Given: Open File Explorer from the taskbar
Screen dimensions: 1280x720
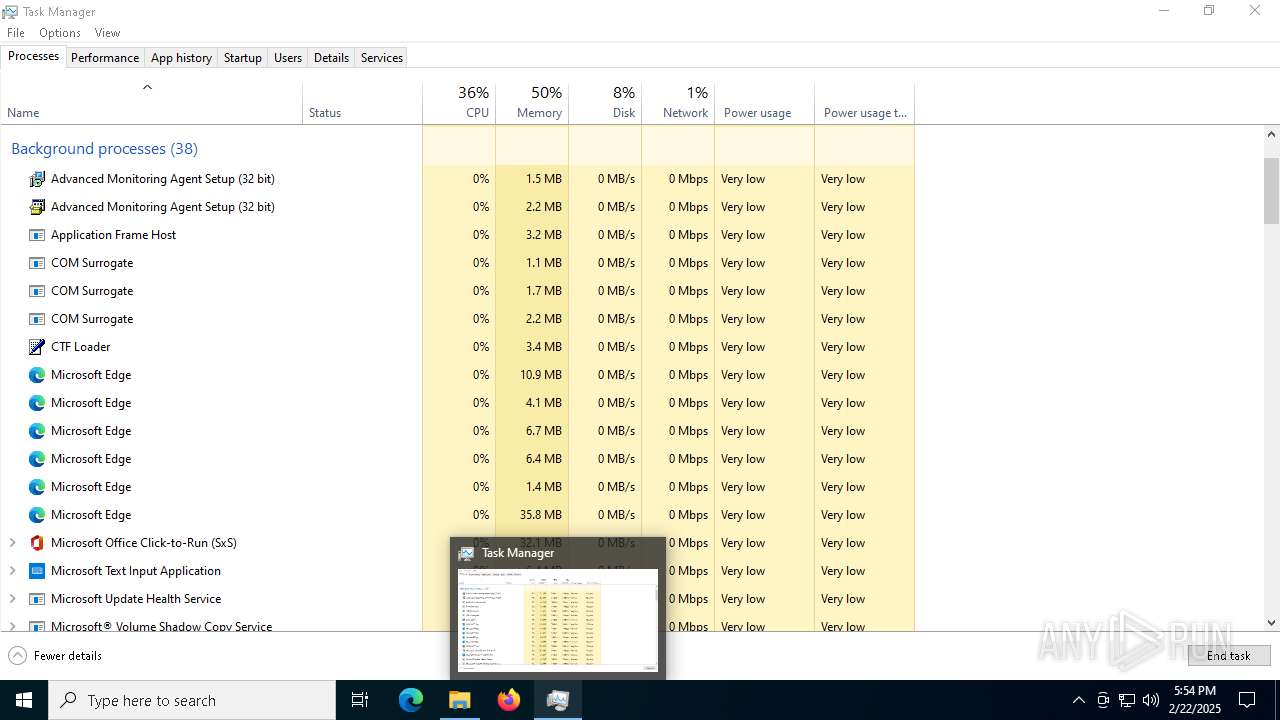Looking at the screenshot, I should point(460,700).
